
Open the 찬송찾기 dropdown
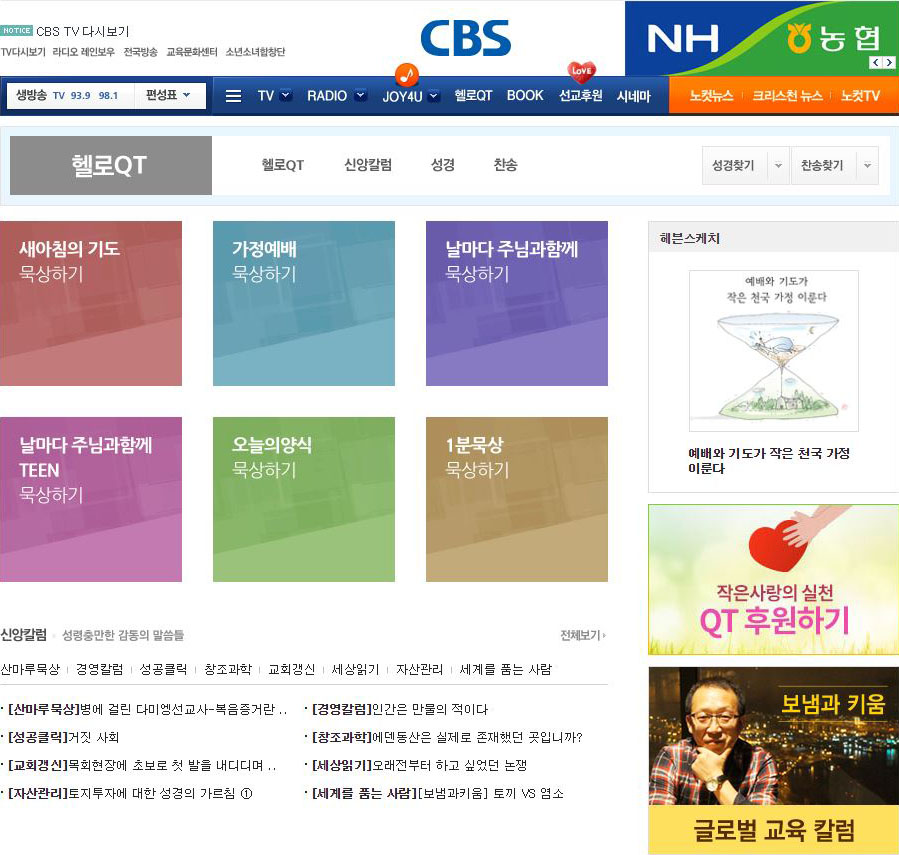point(867,165)
